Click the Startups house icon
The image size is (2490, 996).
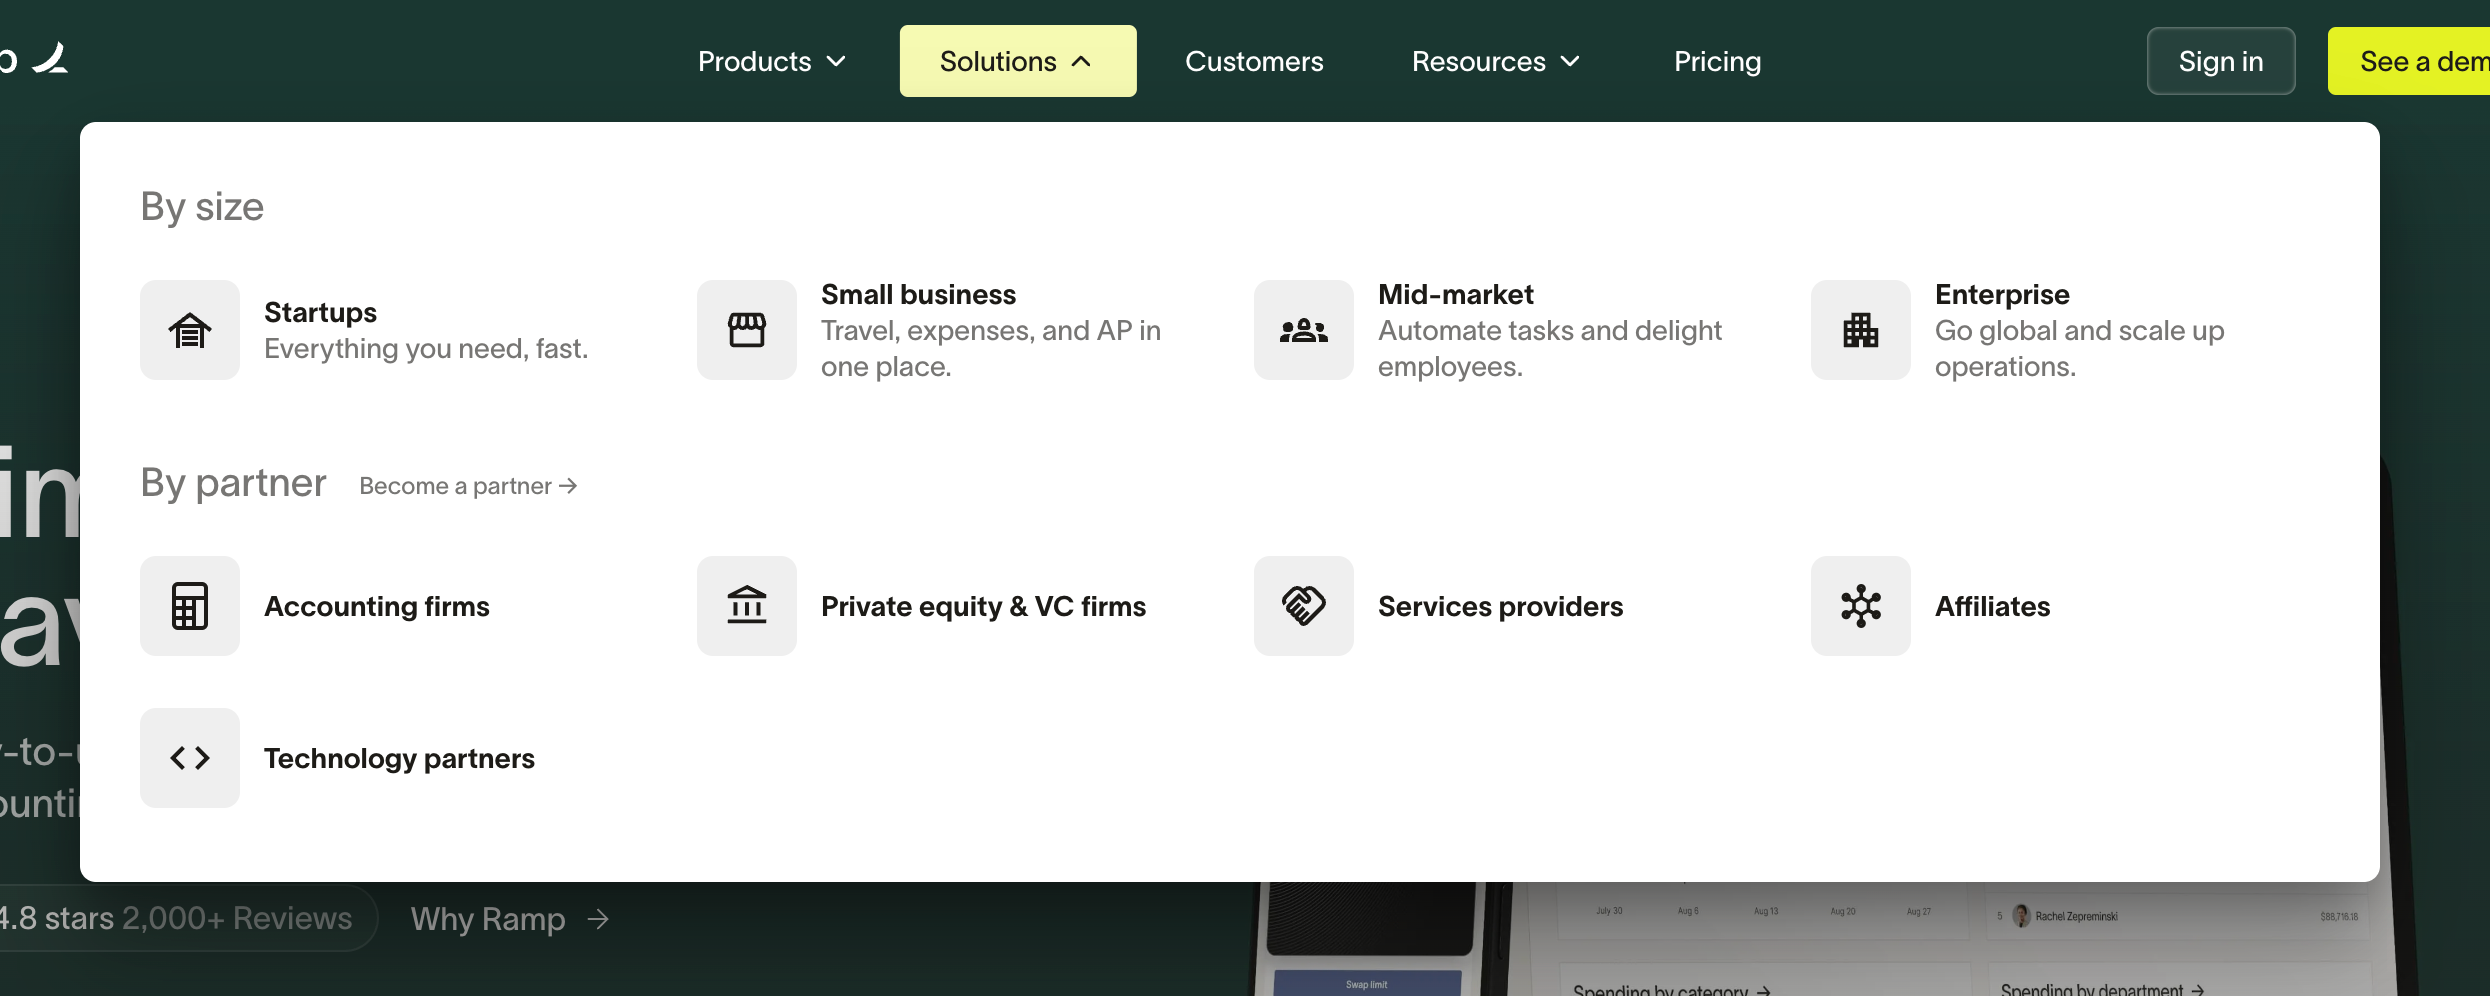189,330
